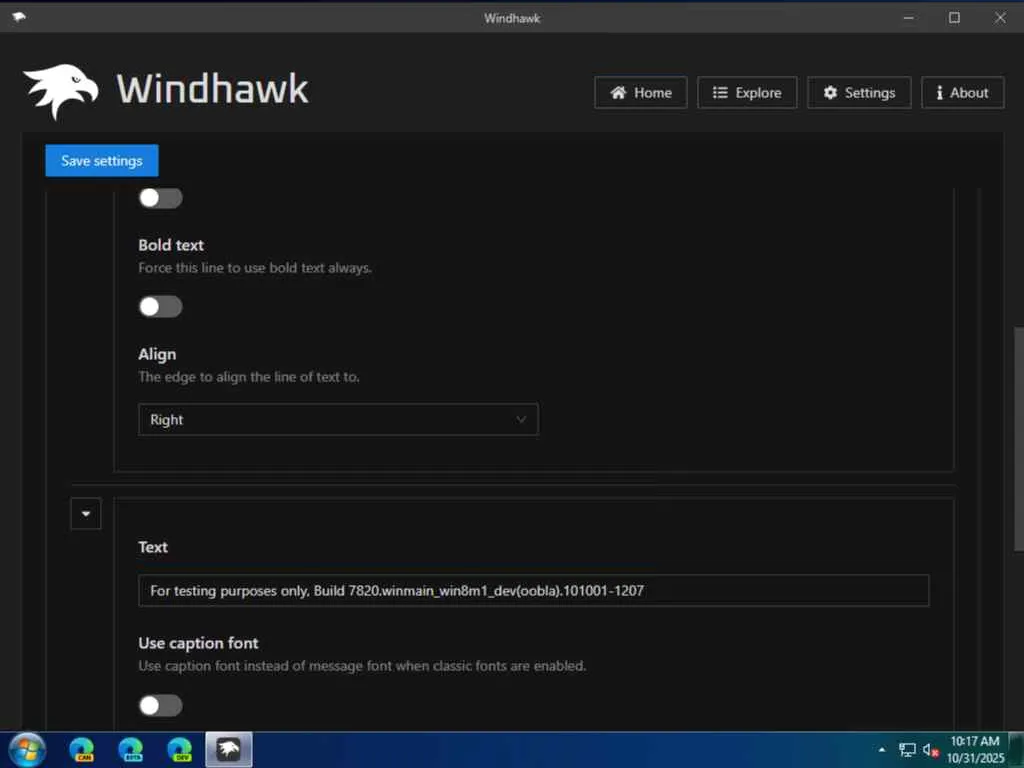Click the Windhawk taskbar button
Image resolution: width=1024 pixels, height=768 pixels.
coord(229,750)
